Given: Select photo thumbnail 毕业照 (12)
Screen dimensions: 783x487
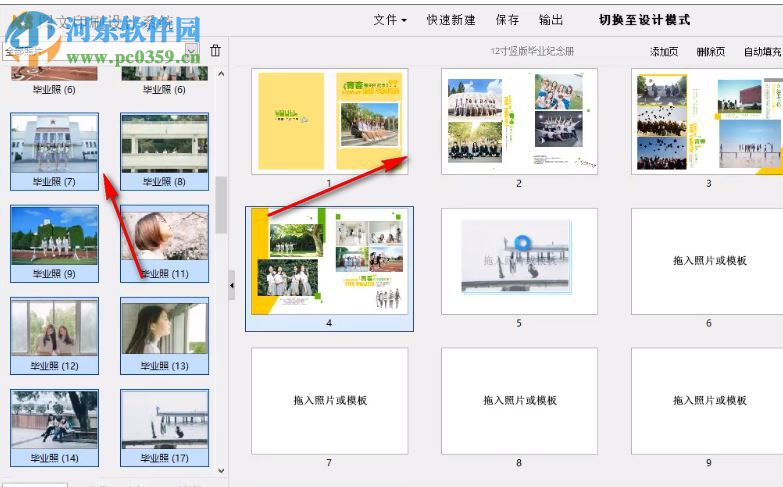Looking at the screenshot, I should coord(54,336).
